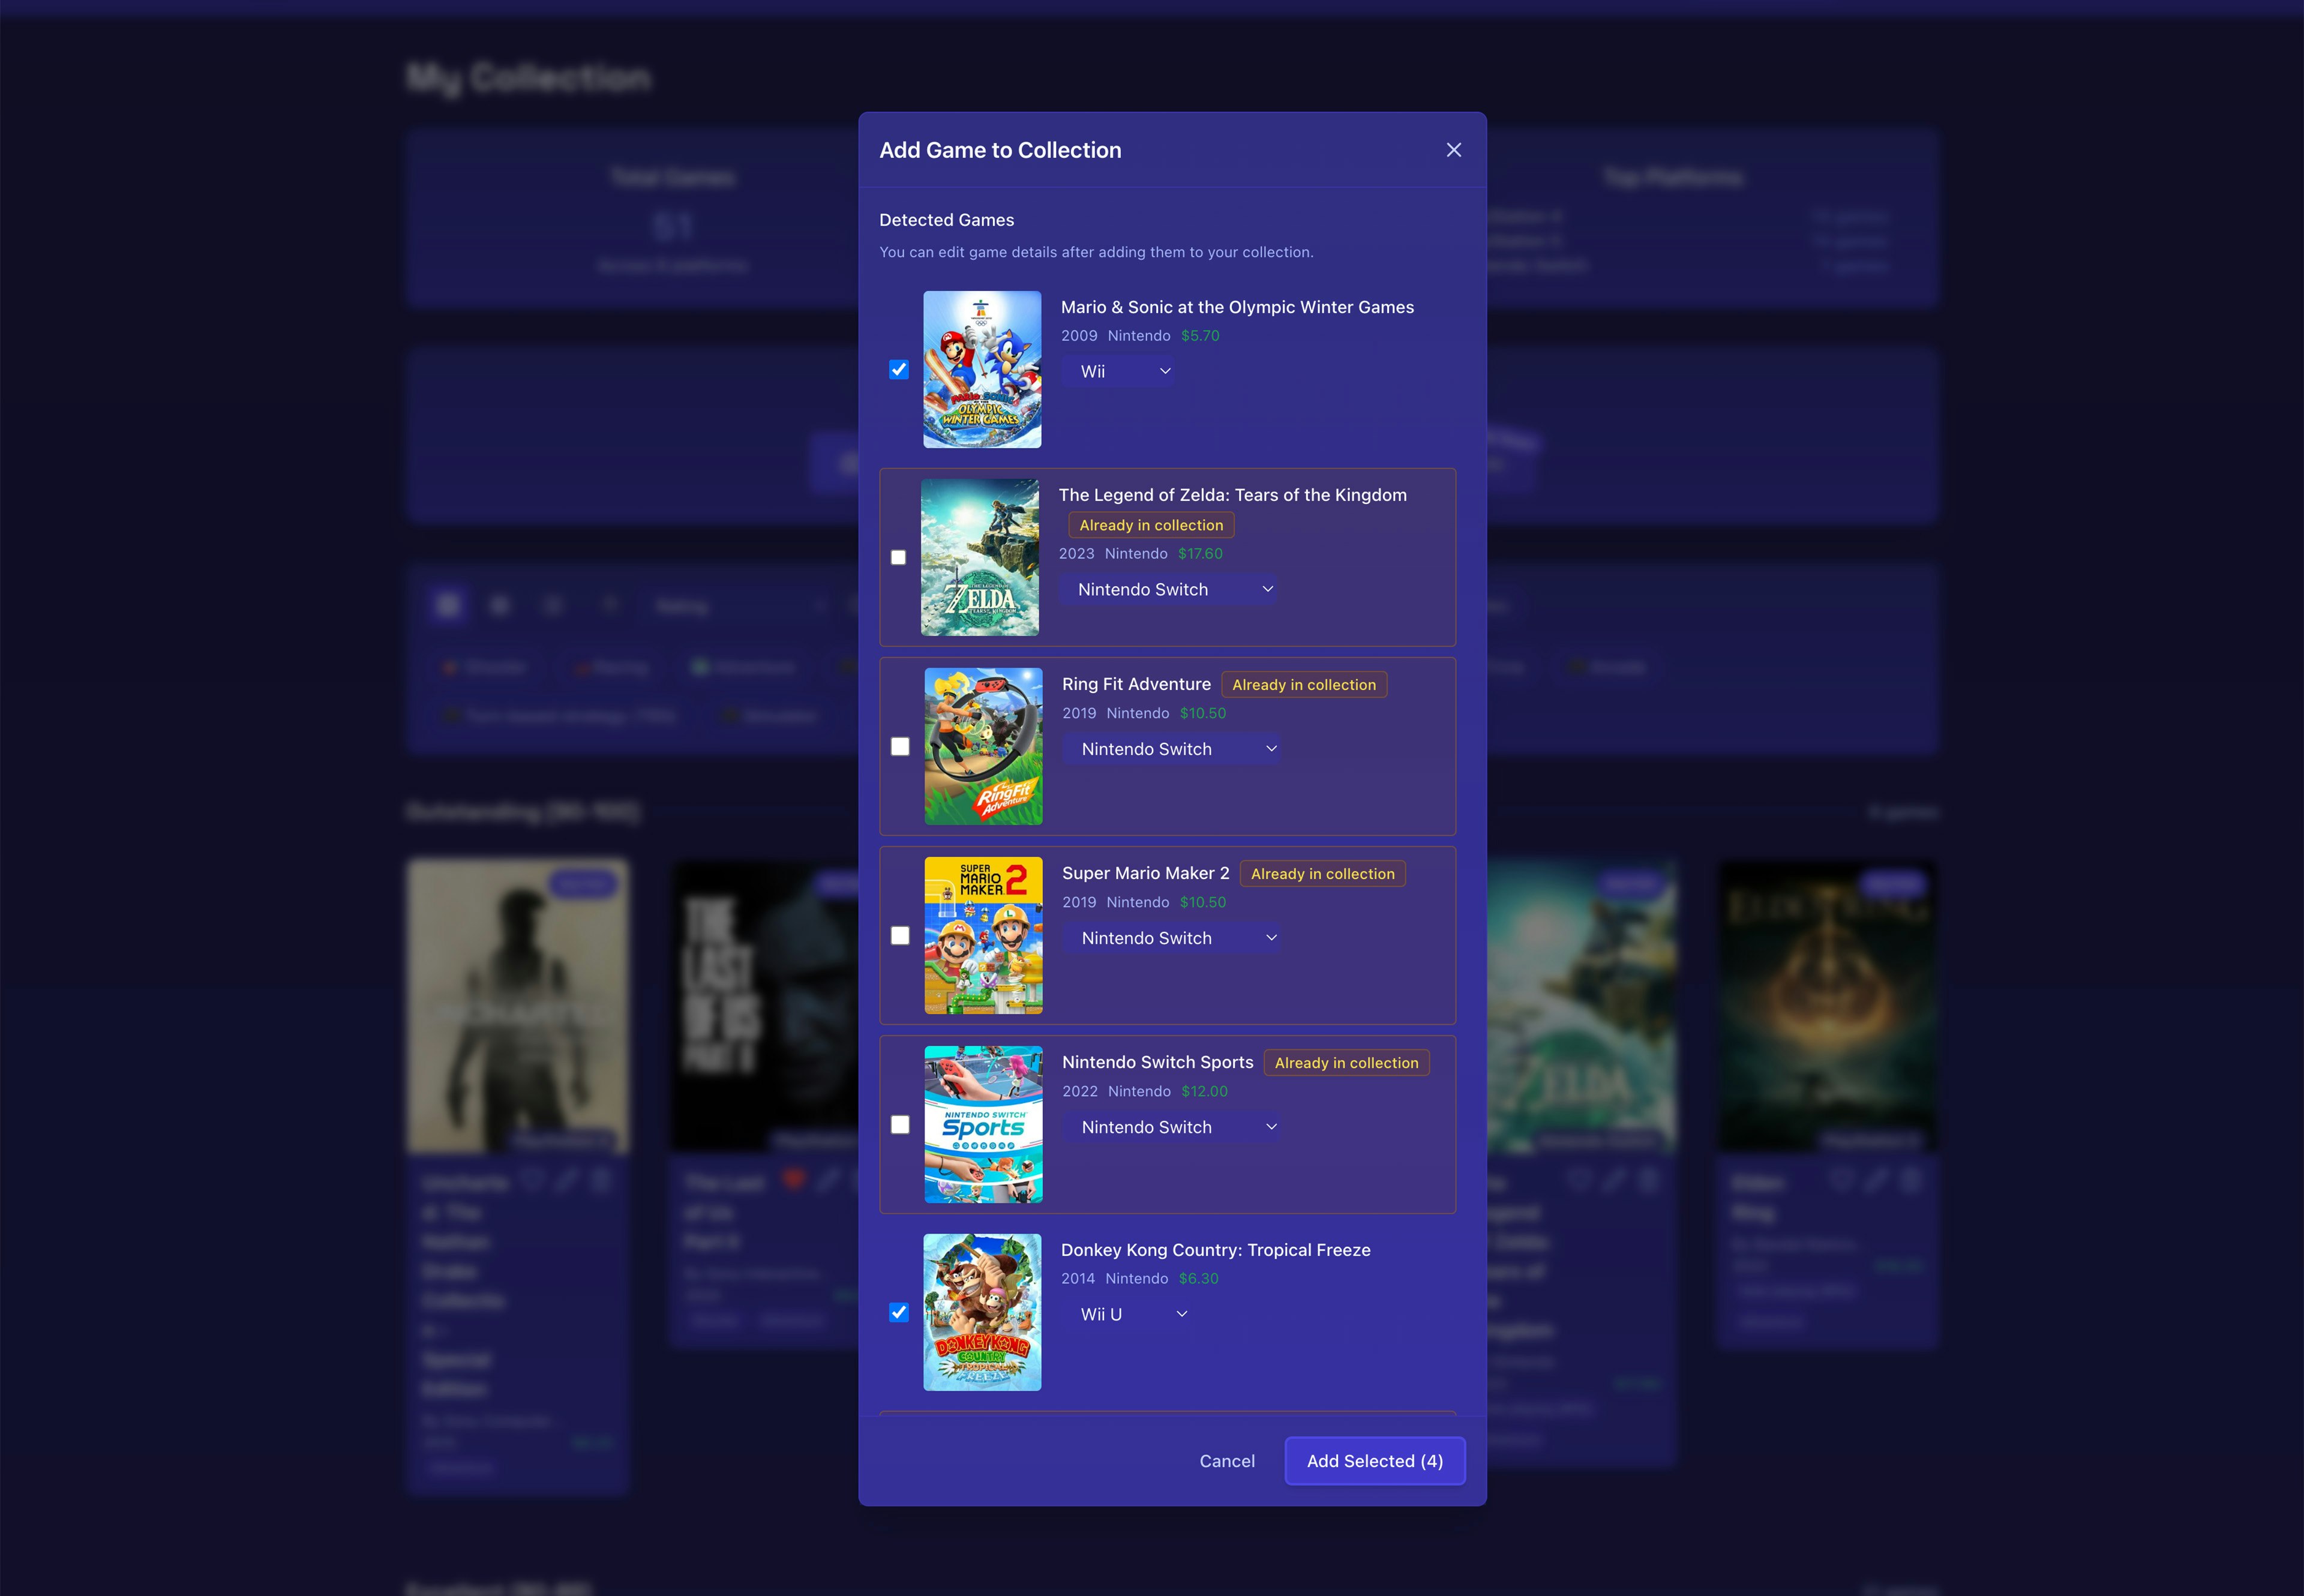Viewport: 2304px width, 1596px height.
Task: Close the Add Game to Collection dialog
Action: 1453,150
